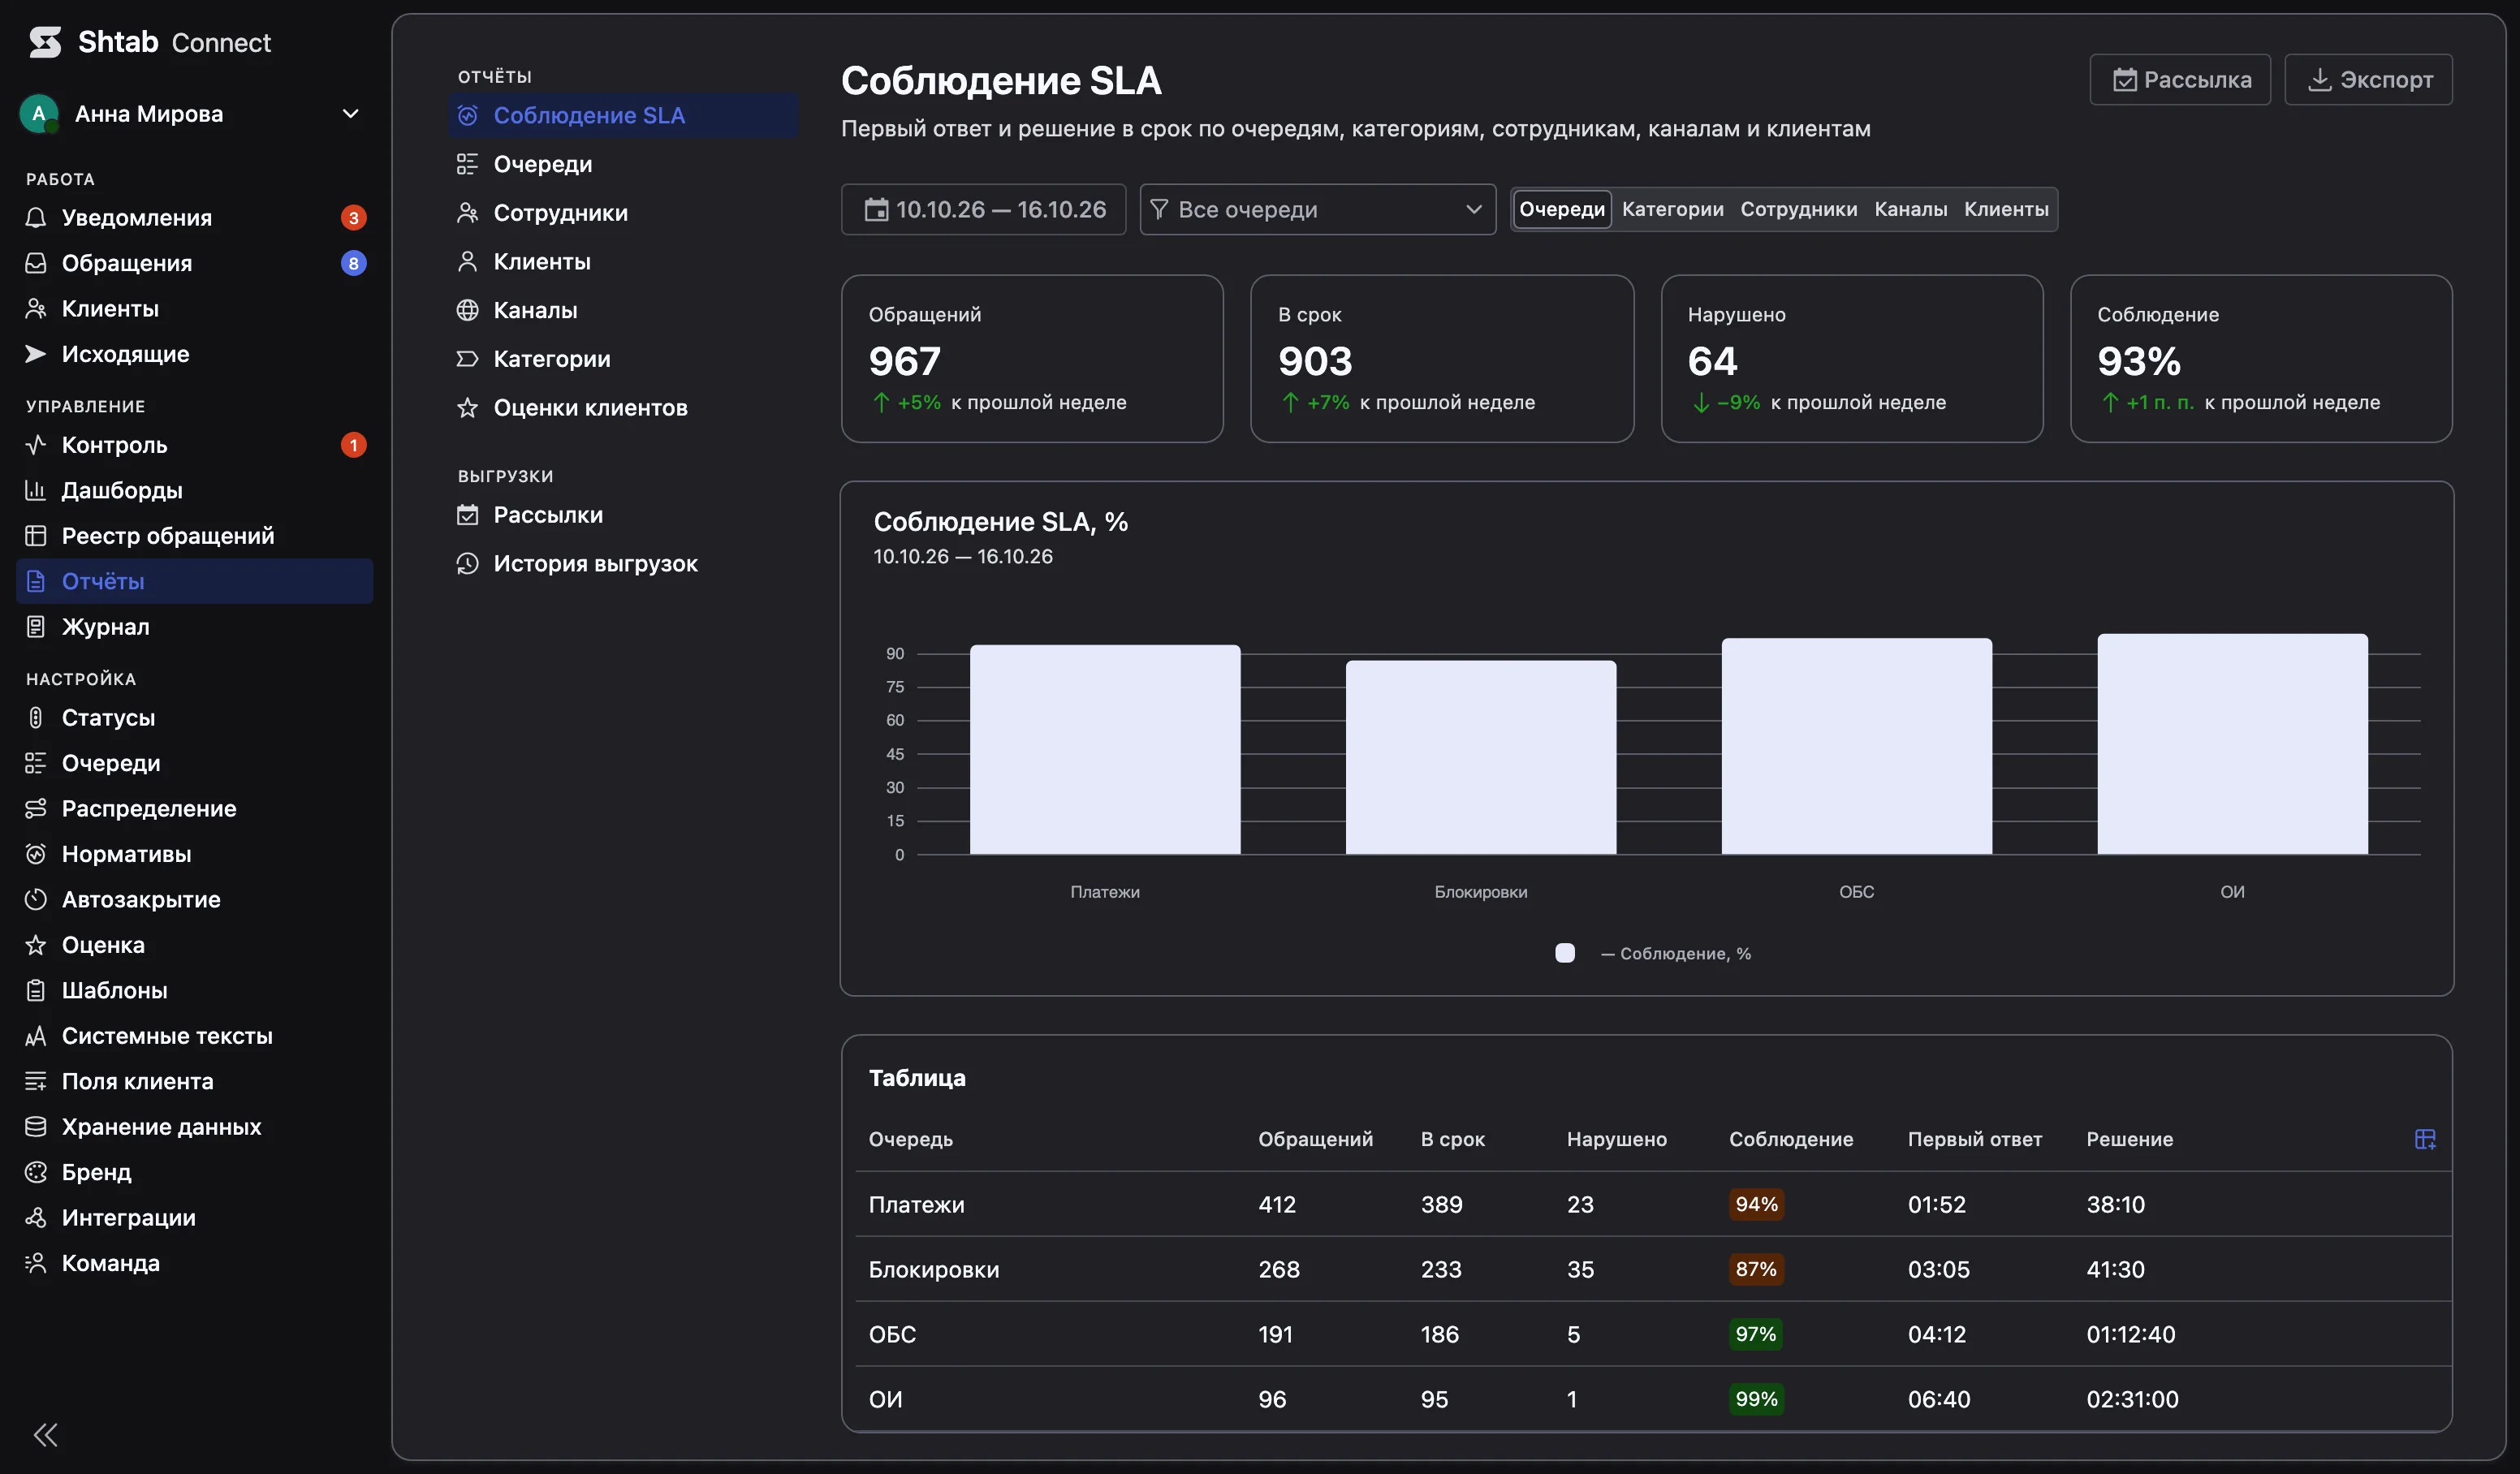Click the Блокировки bar in the chart
Screen dimensions: 2520x1474
(1480, 757)
